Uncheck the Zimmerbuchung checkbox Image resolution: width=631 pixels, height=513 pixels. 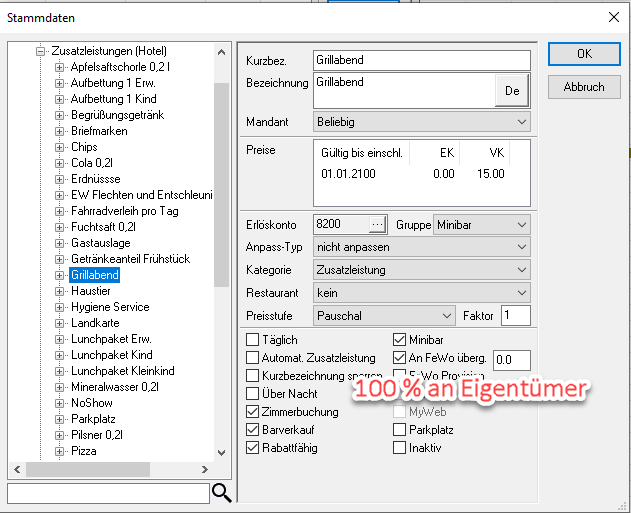[x=252, y=412]
